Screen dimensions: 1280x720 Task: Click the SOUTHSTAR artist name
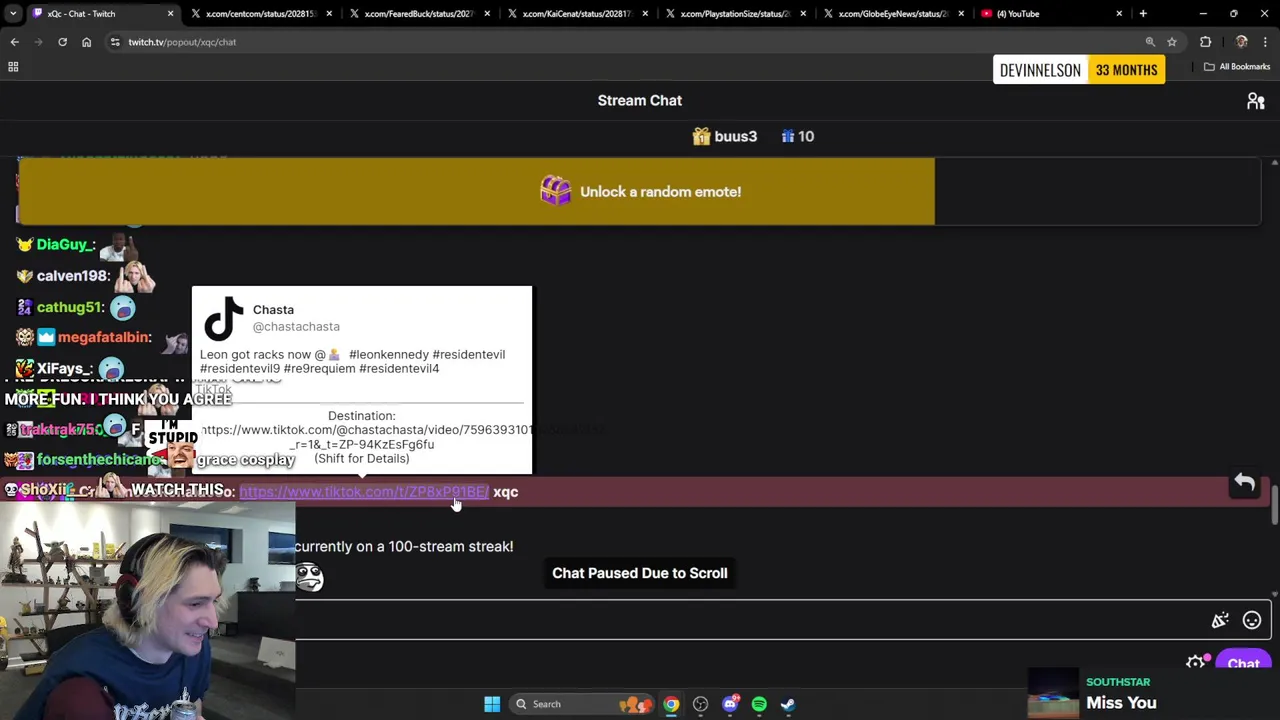1118,682
